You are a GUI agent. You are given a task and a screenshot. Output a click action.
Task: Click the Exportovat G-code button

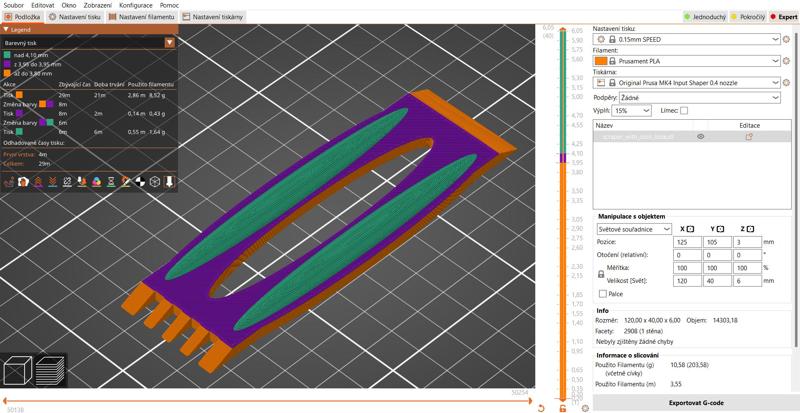[x=696, y=403]
